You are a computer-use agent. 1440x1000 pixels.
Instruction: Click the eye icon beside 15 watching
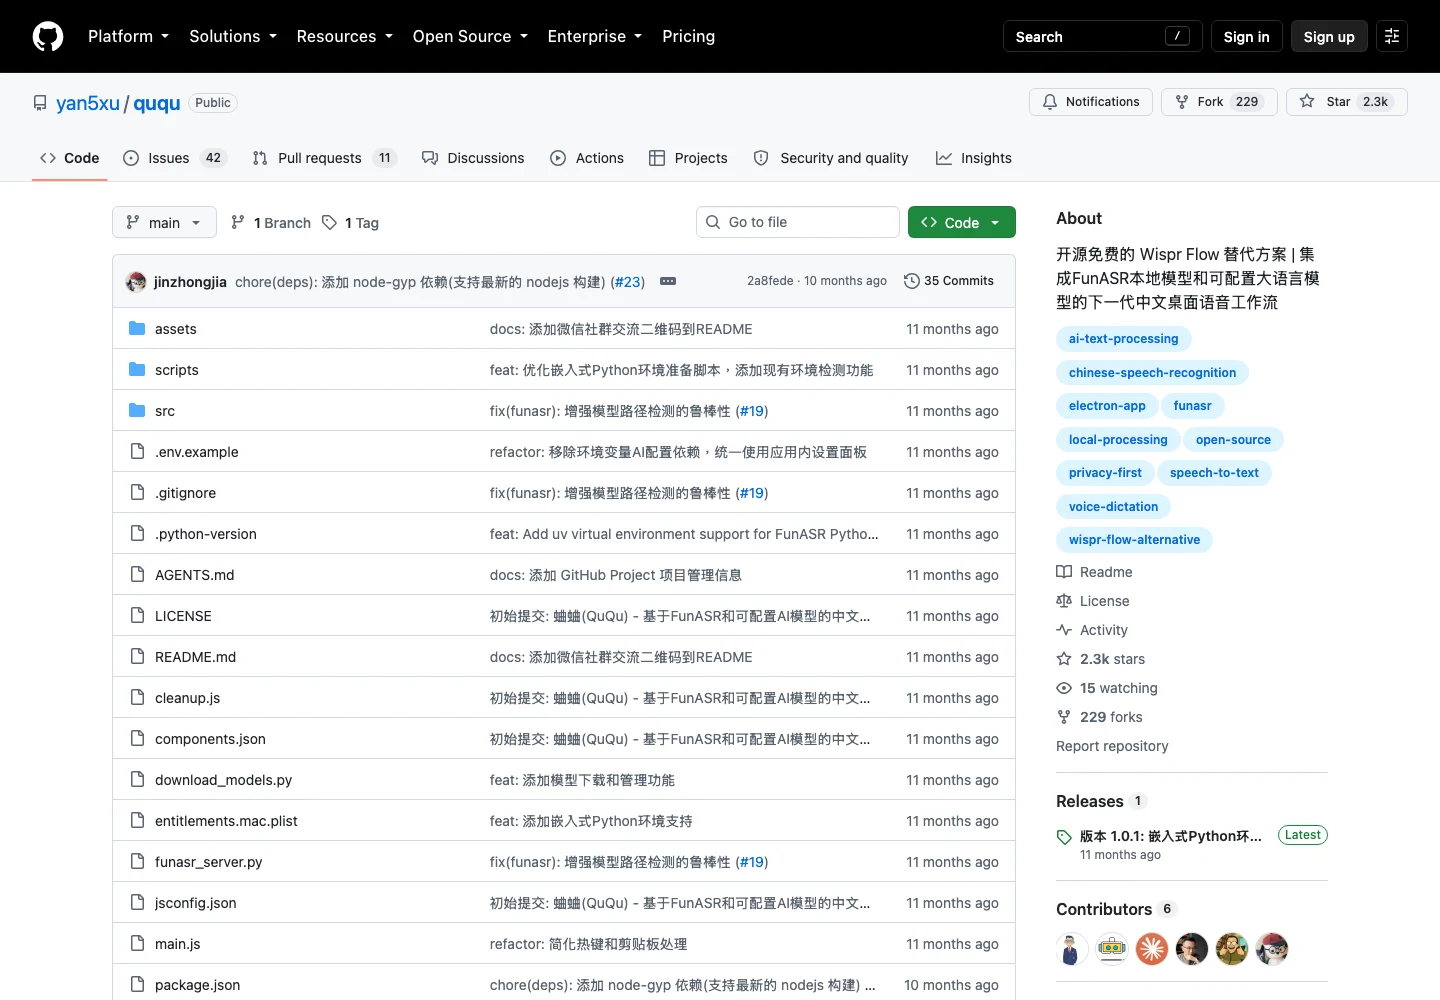[1064, 688]
